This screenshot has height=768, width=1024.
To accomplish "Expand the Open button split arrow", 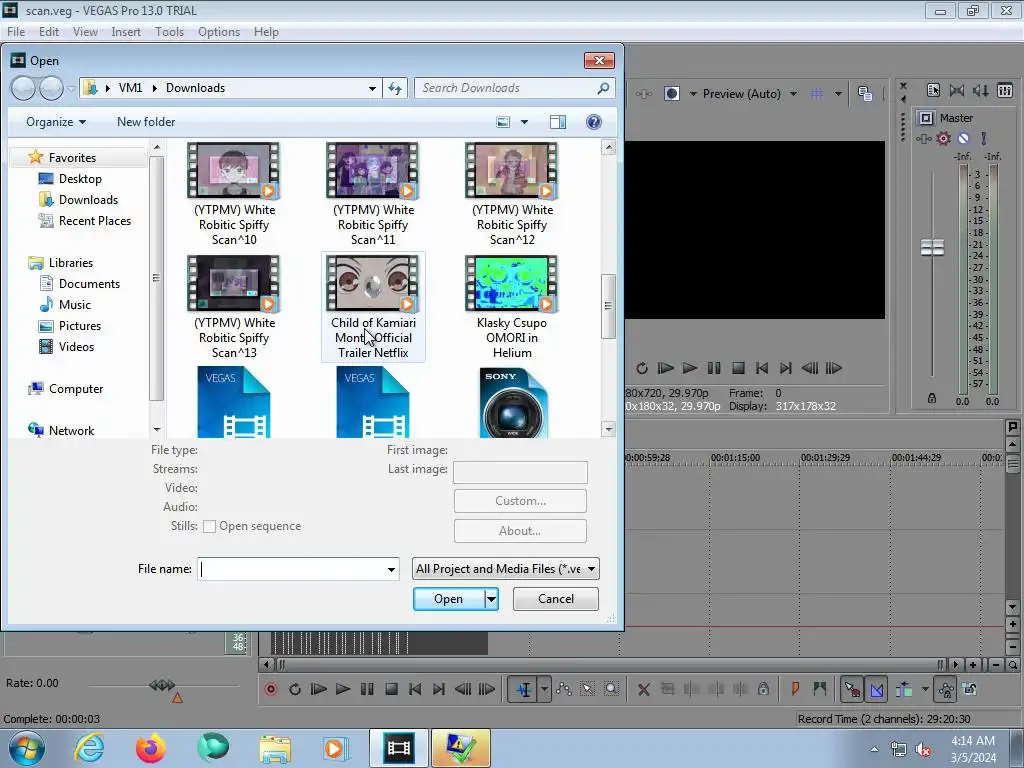I will click(491, 599).
